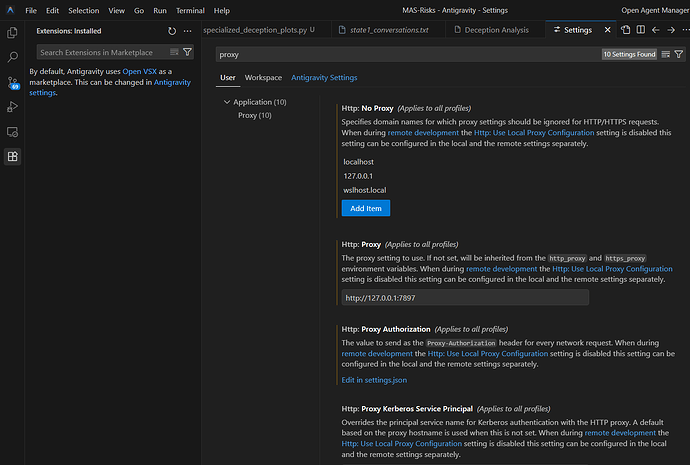This screenshot has height=465, width=690.
Task: Open editor more actions ellipsis
Action: coord(685,30)
